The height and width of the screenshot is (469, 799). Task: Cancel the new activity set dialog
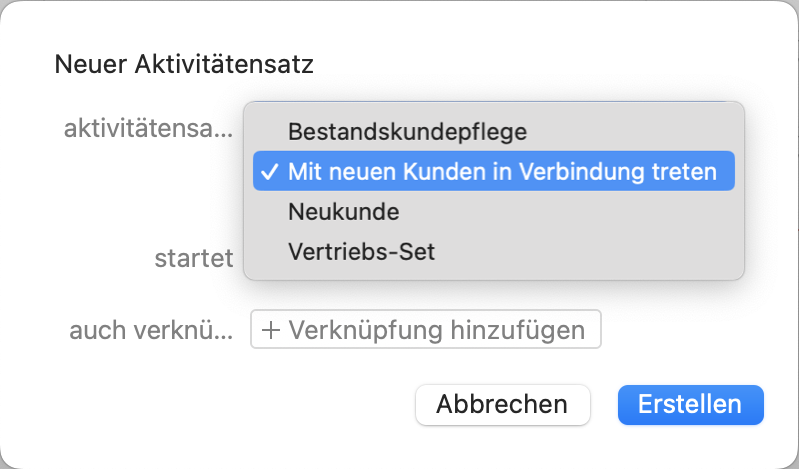pyautogui.click(x=502, y=405)
